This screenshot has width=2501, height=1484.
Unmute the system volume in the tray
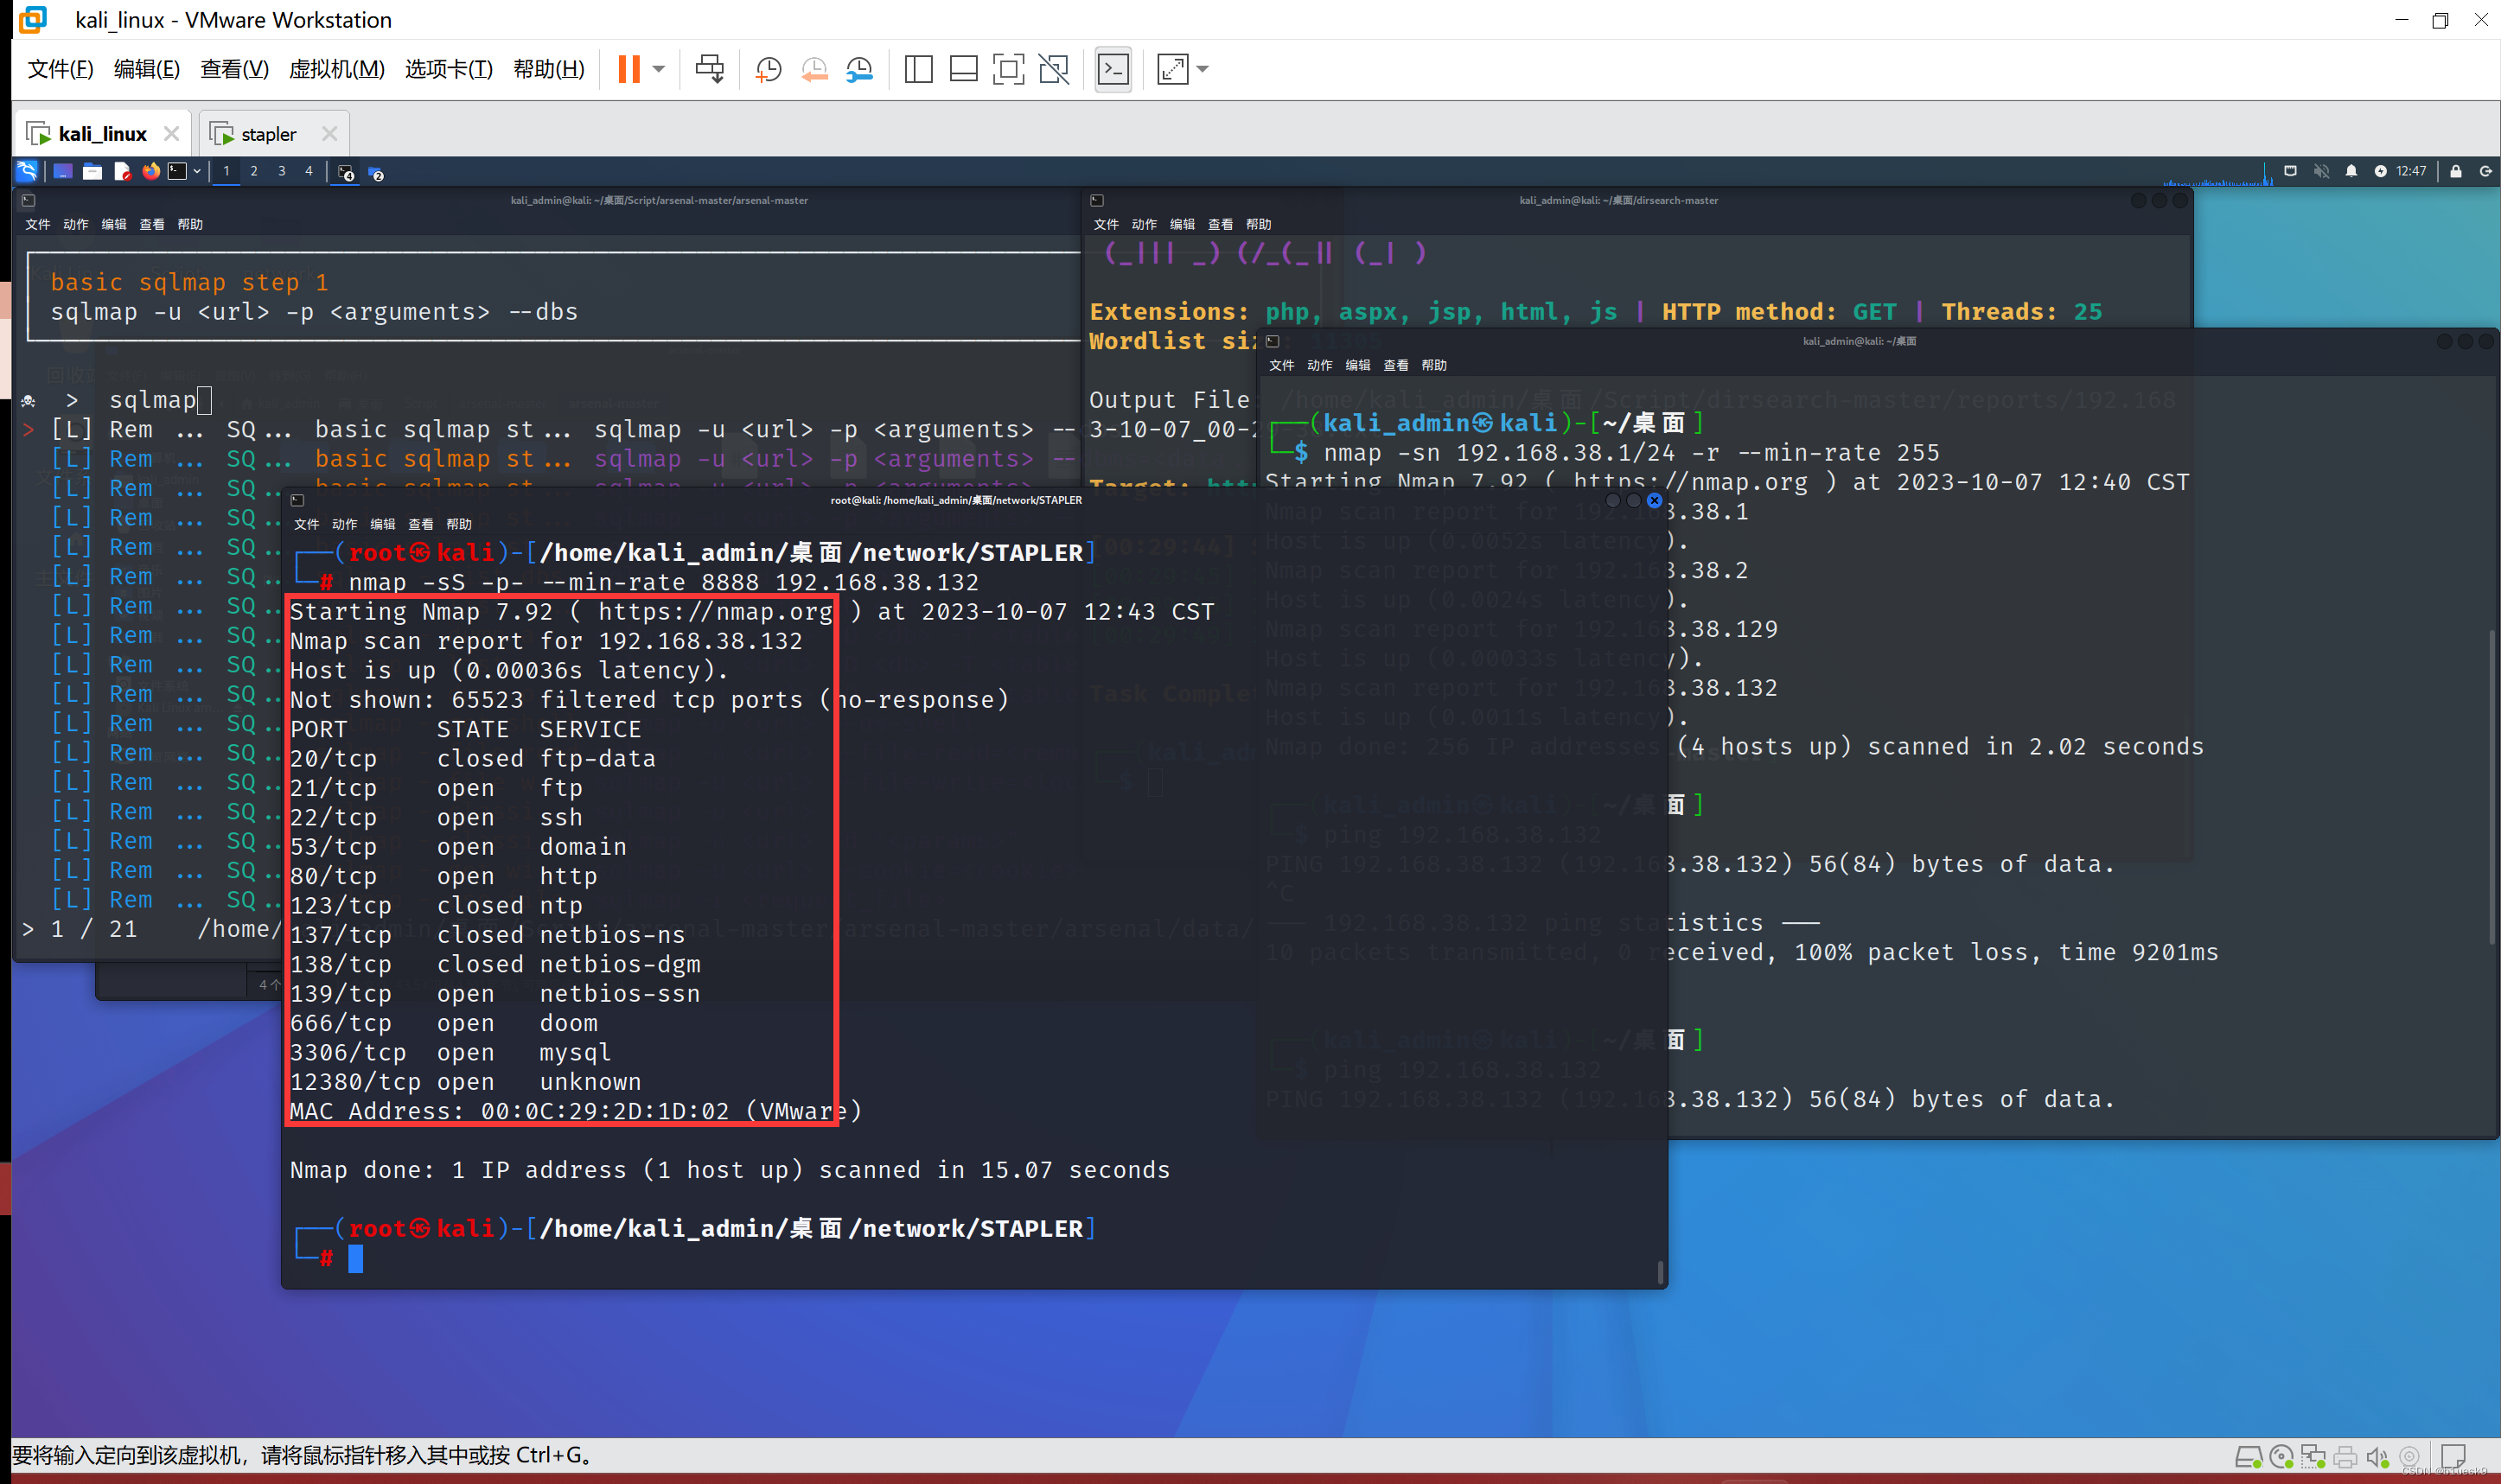[2322, 170]
